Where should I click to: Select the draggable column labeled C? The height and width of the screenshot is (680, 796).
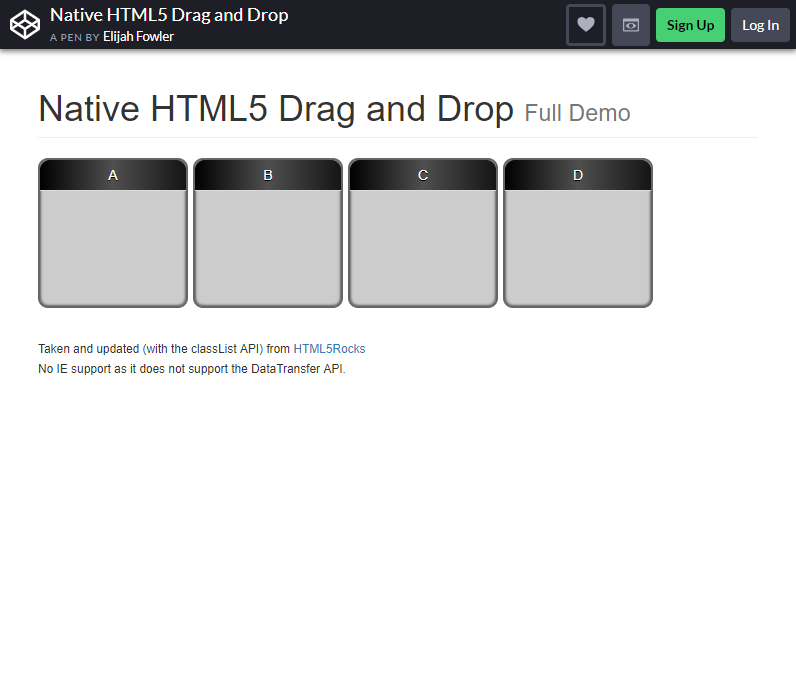(423, 233)
